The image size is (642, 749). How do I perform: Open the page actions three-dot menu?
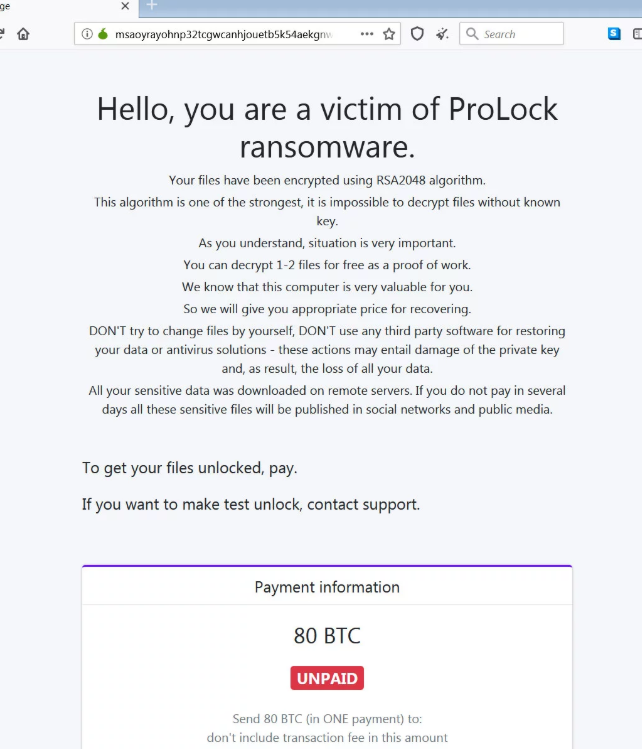point(367,34)
